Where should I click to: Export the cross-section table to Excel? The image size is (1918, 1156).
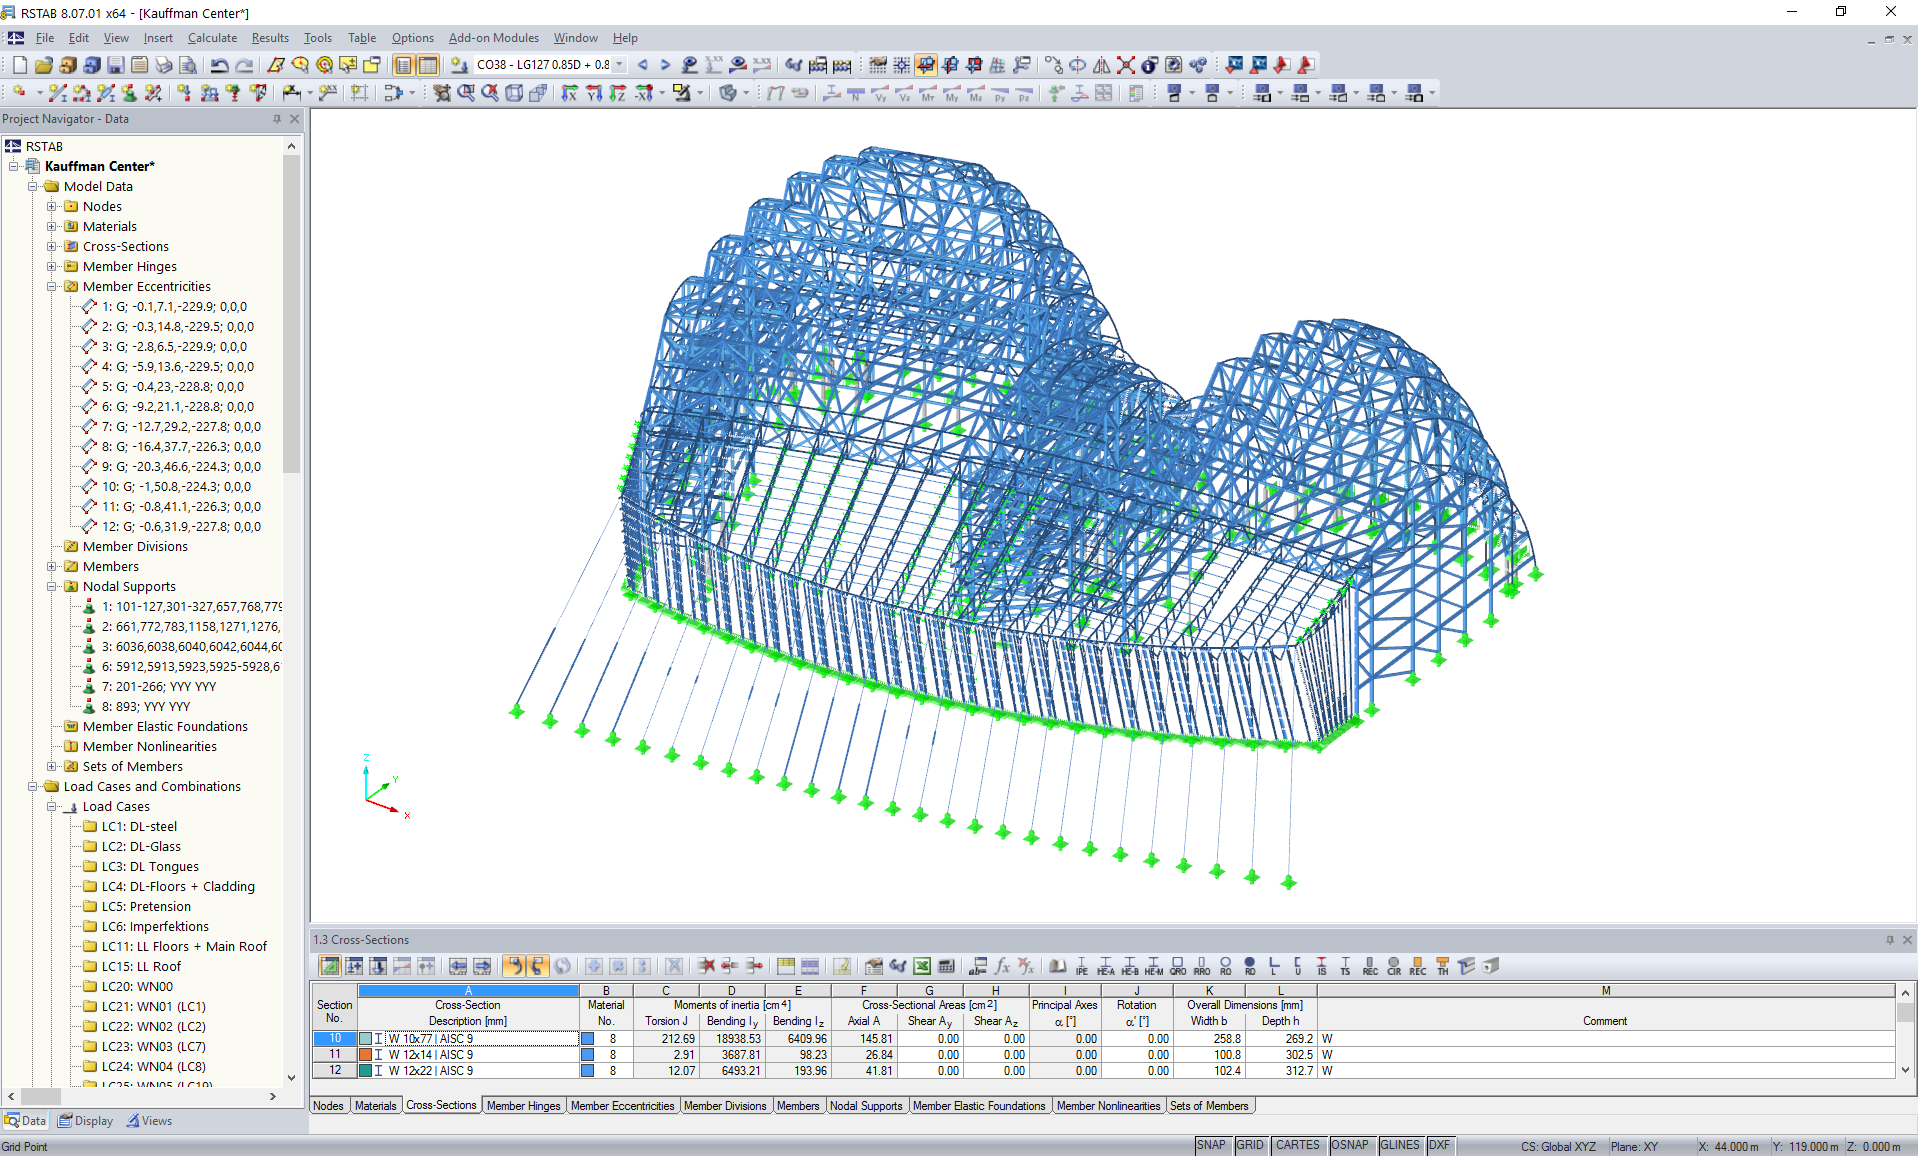(x=921, y=966)
